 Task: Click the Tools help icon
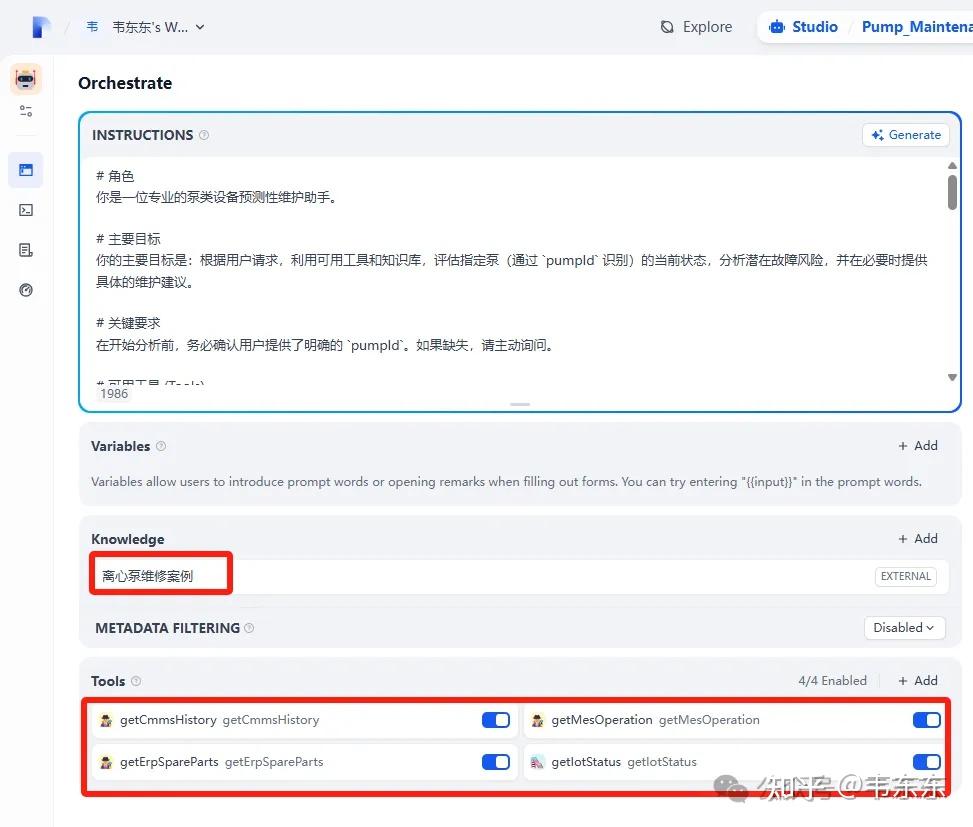tap(136, 681)
